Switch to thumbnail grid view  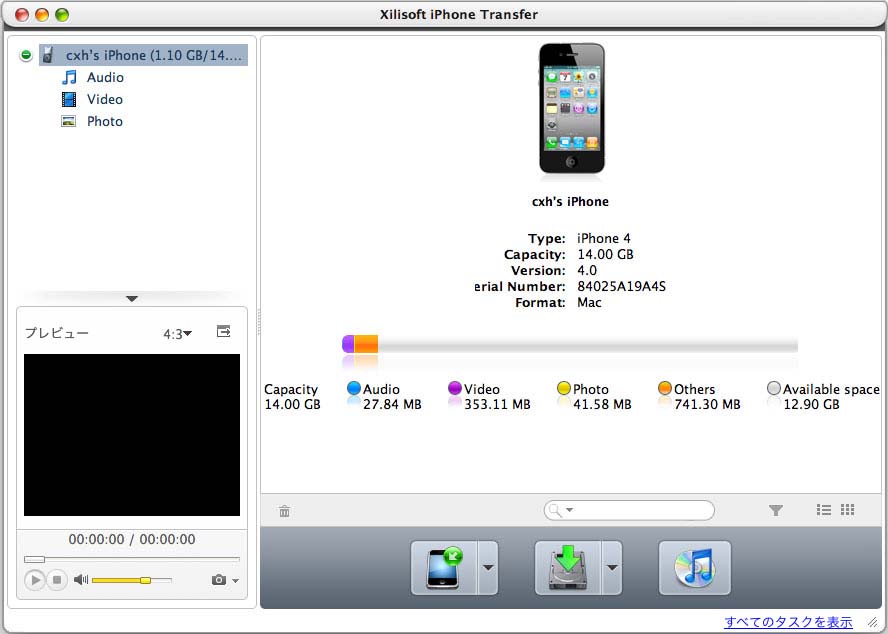(x=848, y=510)
